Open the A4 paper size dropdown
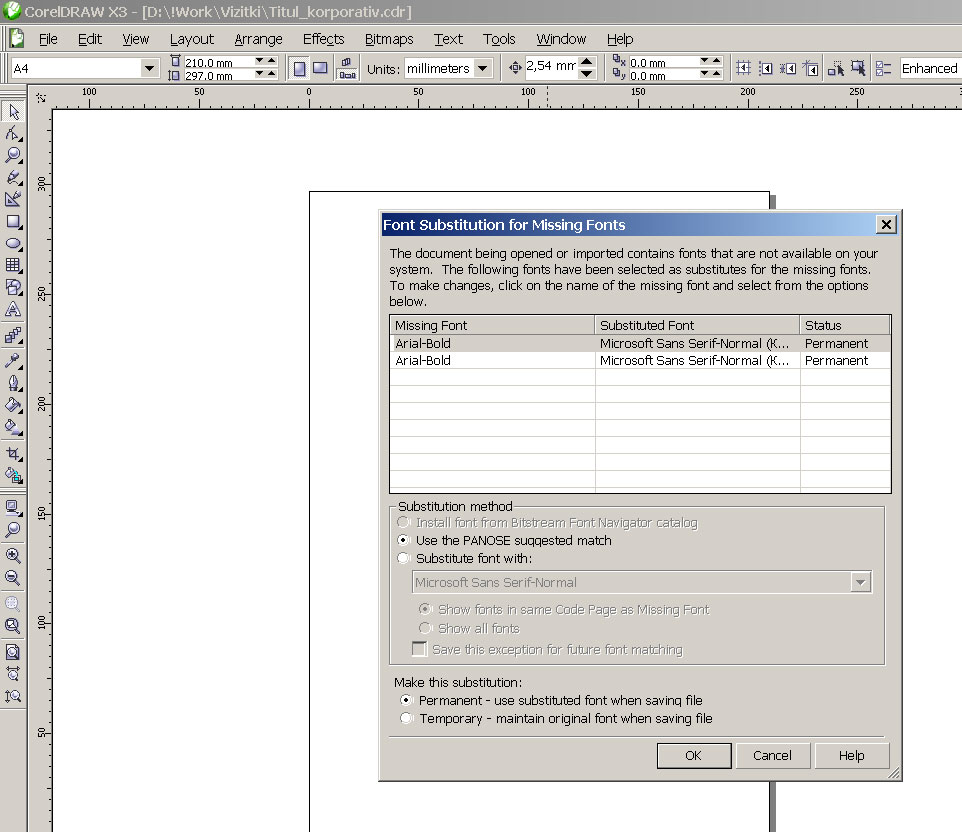This screenshot has width=962, height=832. [x=149, y=68]
